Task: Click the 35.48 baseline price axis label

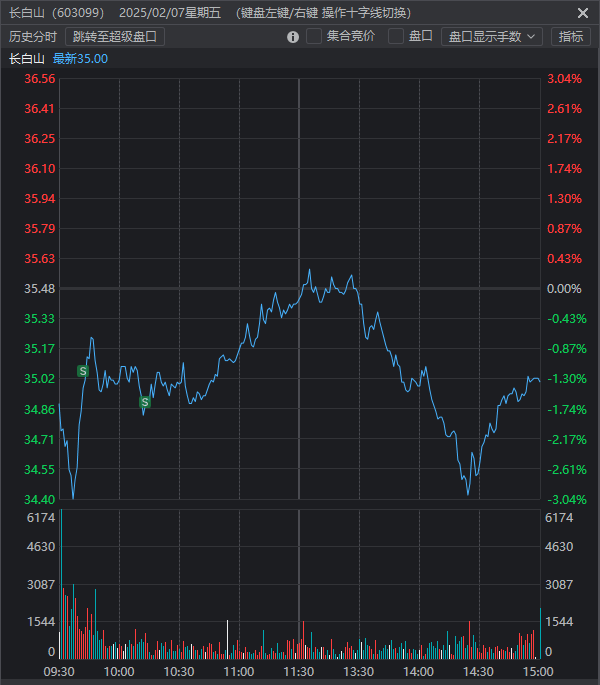Action: (40, 289)
